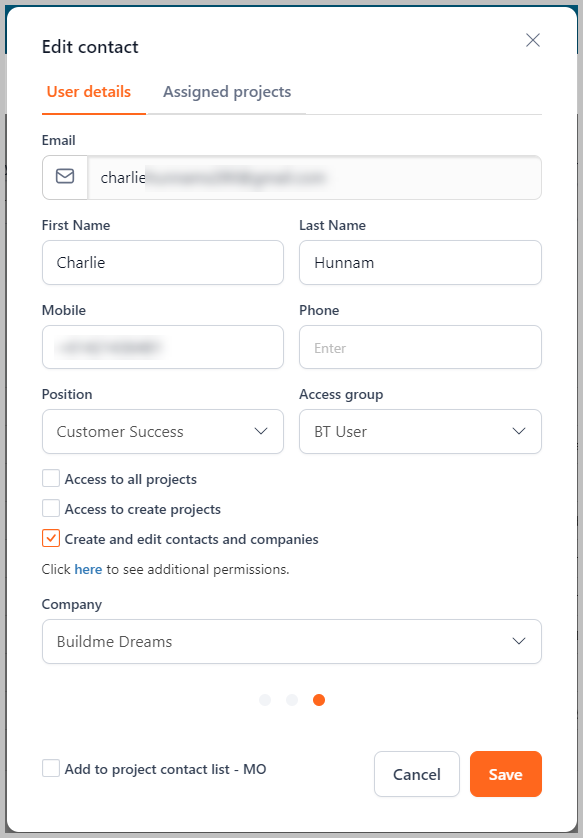This screenshot has height=838, width=583.
Task: Click the Company field chevron arrow
Action: 519,641
